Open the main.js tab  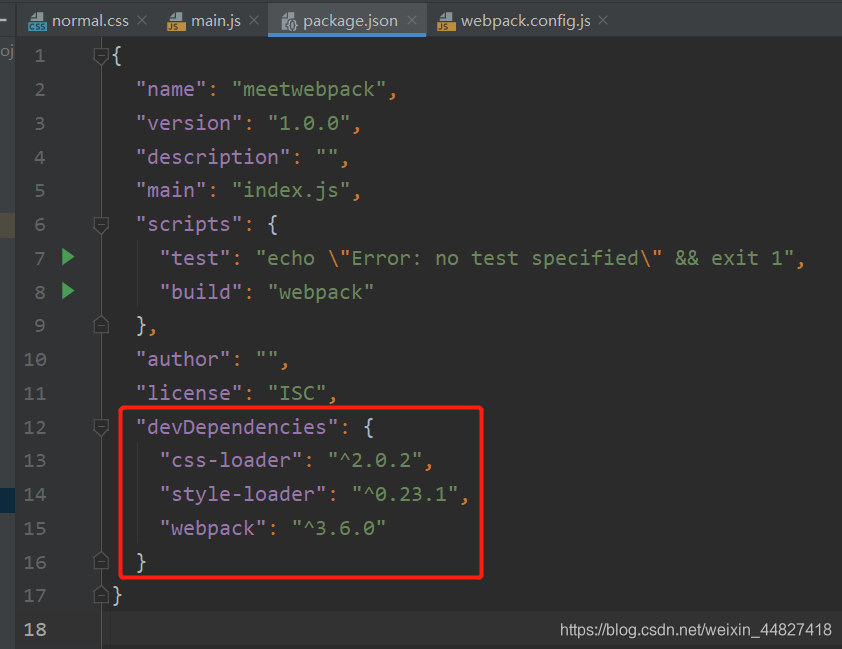213,20
